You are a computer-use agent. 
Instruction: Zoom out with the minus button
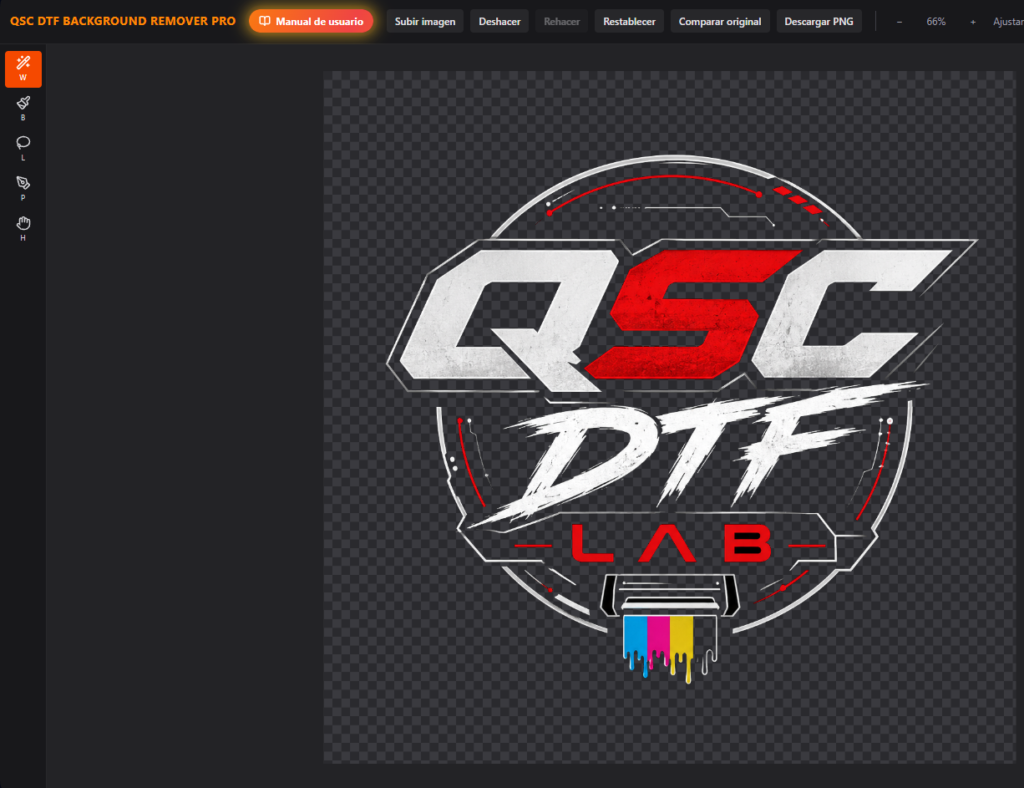point(899,22)
